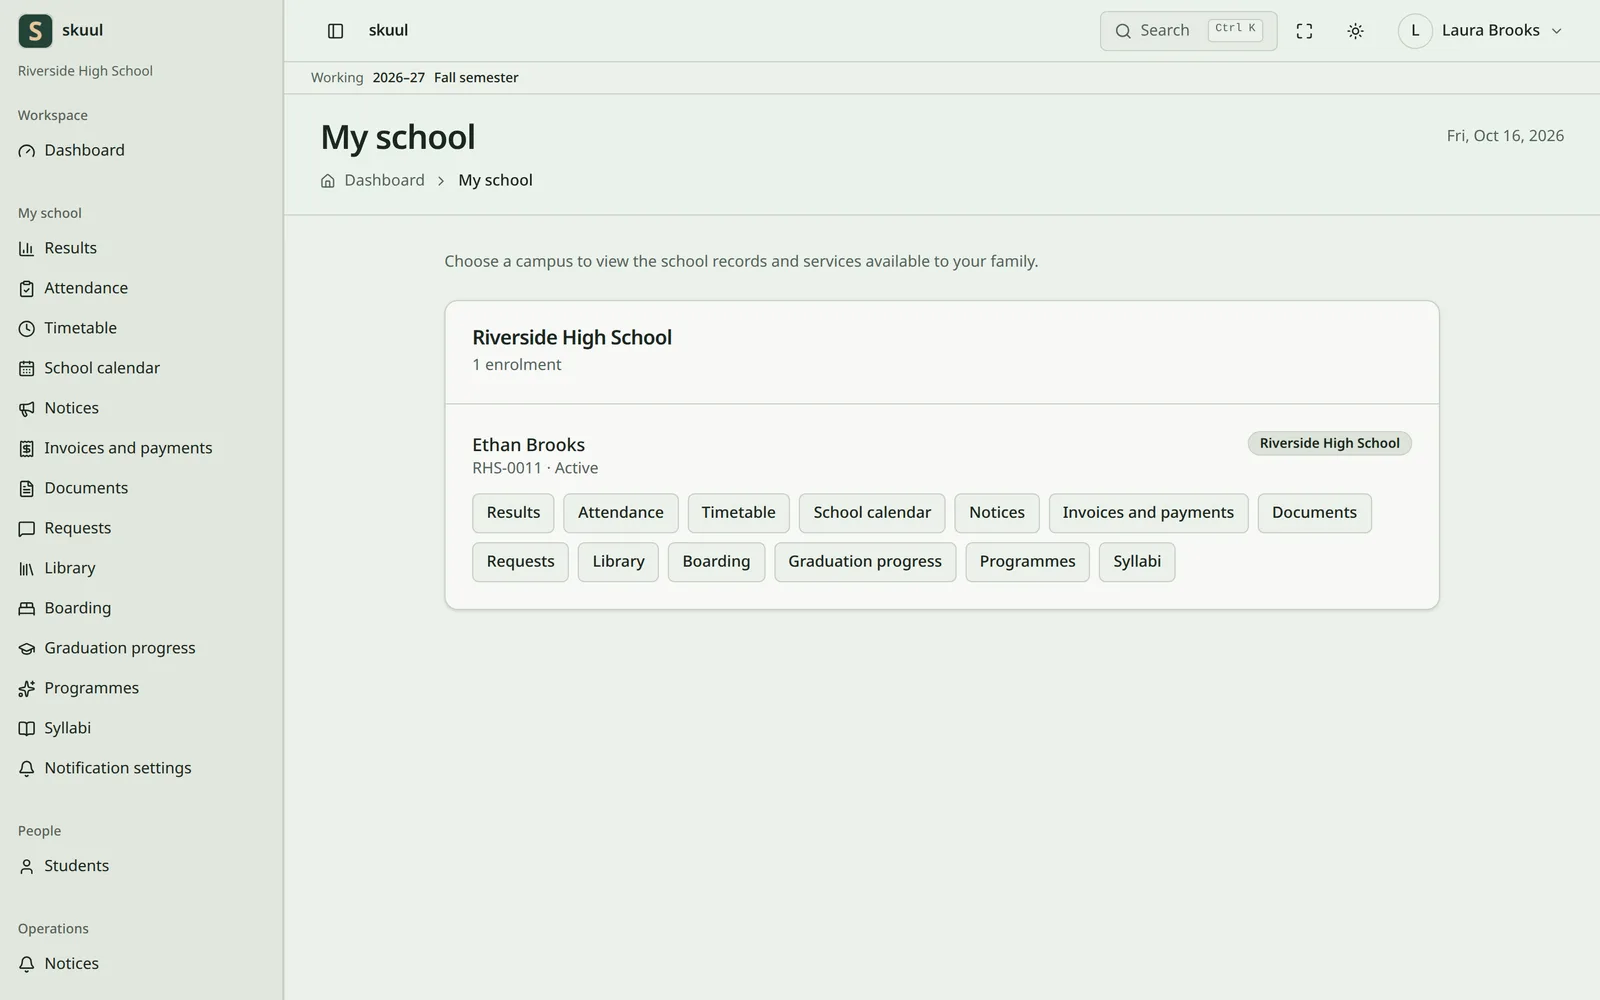
Task: Click the Graduation progress cap icon
Action: (x=27, y=649)
